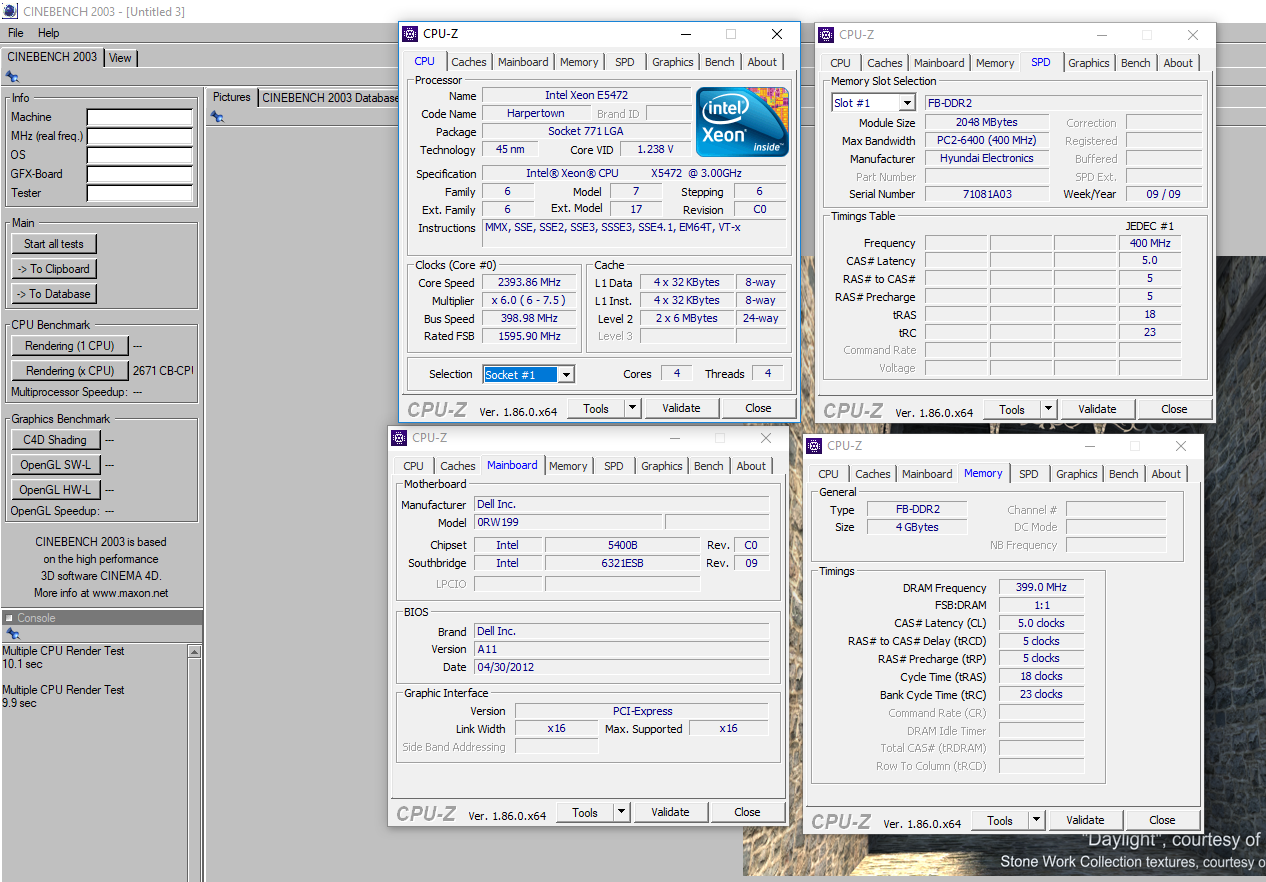Click Close button in Mainboard window
Screen dimensions: 1266x882
747,813
